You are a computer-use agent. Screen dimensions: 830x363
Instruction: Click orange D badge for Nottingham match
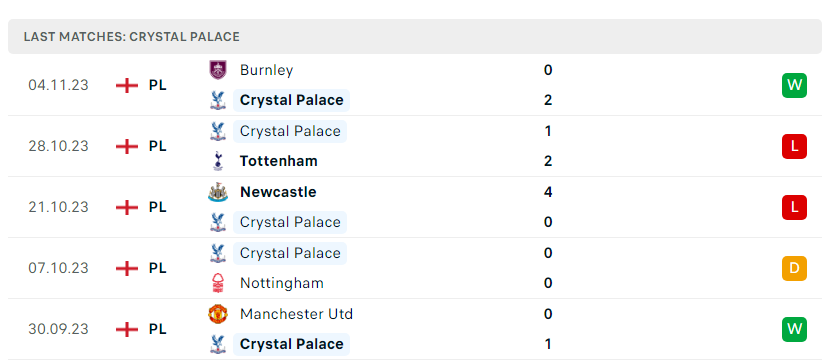(x=794, y=268)
